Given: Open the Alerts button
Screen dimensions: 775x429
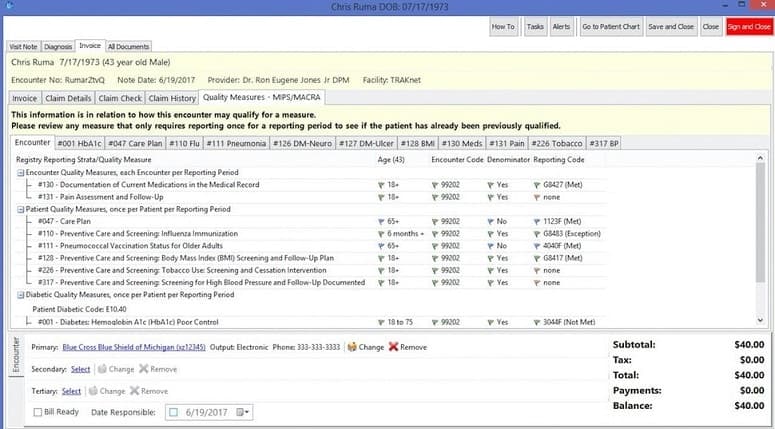Looking at the screenshot, I should (x=561, y=27).
